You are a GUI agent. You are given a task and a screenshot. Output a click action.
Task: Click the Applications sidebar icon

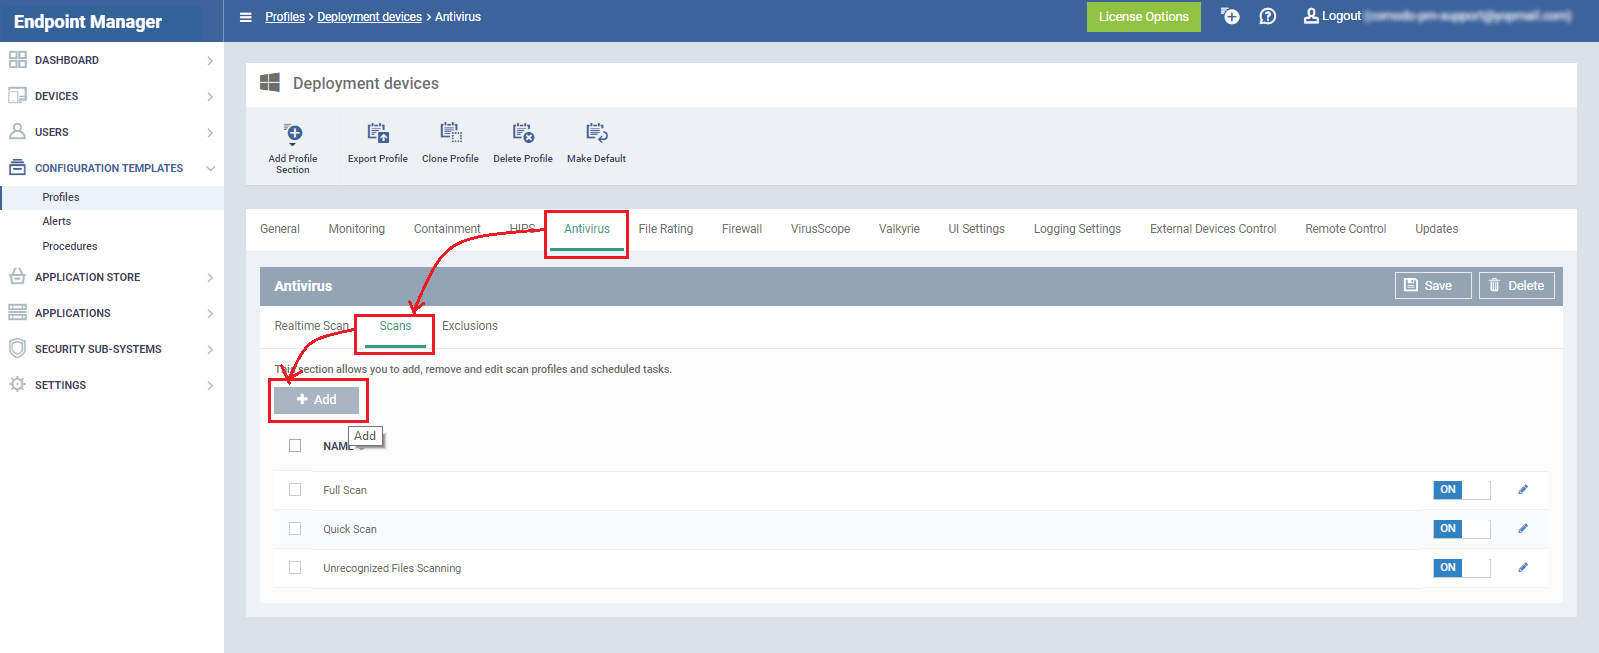(x=18, y=313)
